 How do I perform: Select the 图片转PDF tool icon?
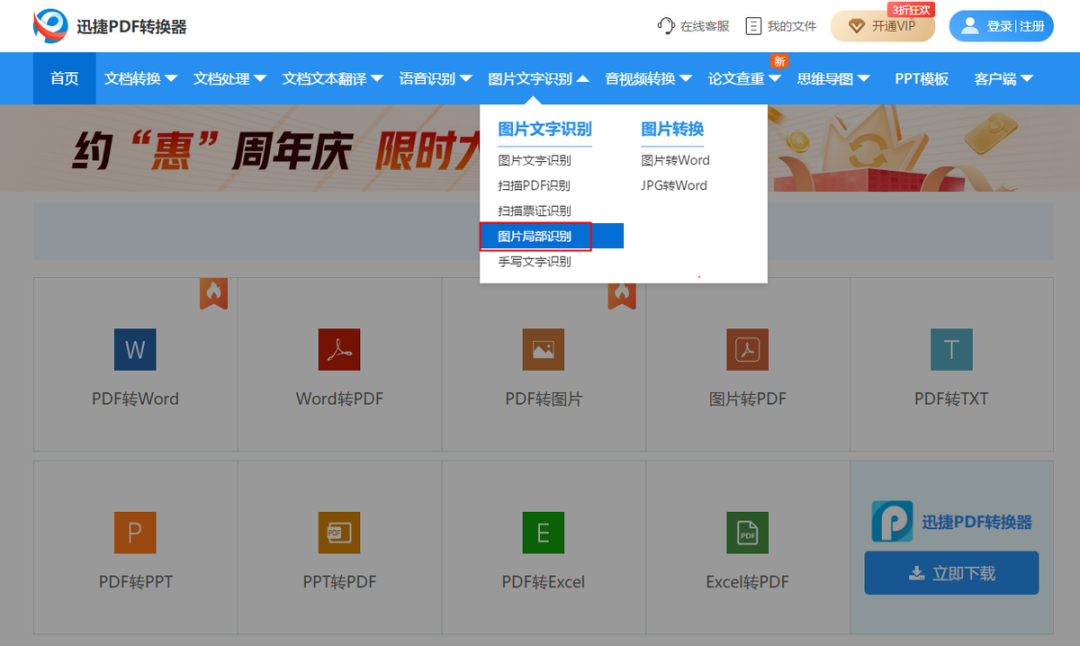point(747,349)
